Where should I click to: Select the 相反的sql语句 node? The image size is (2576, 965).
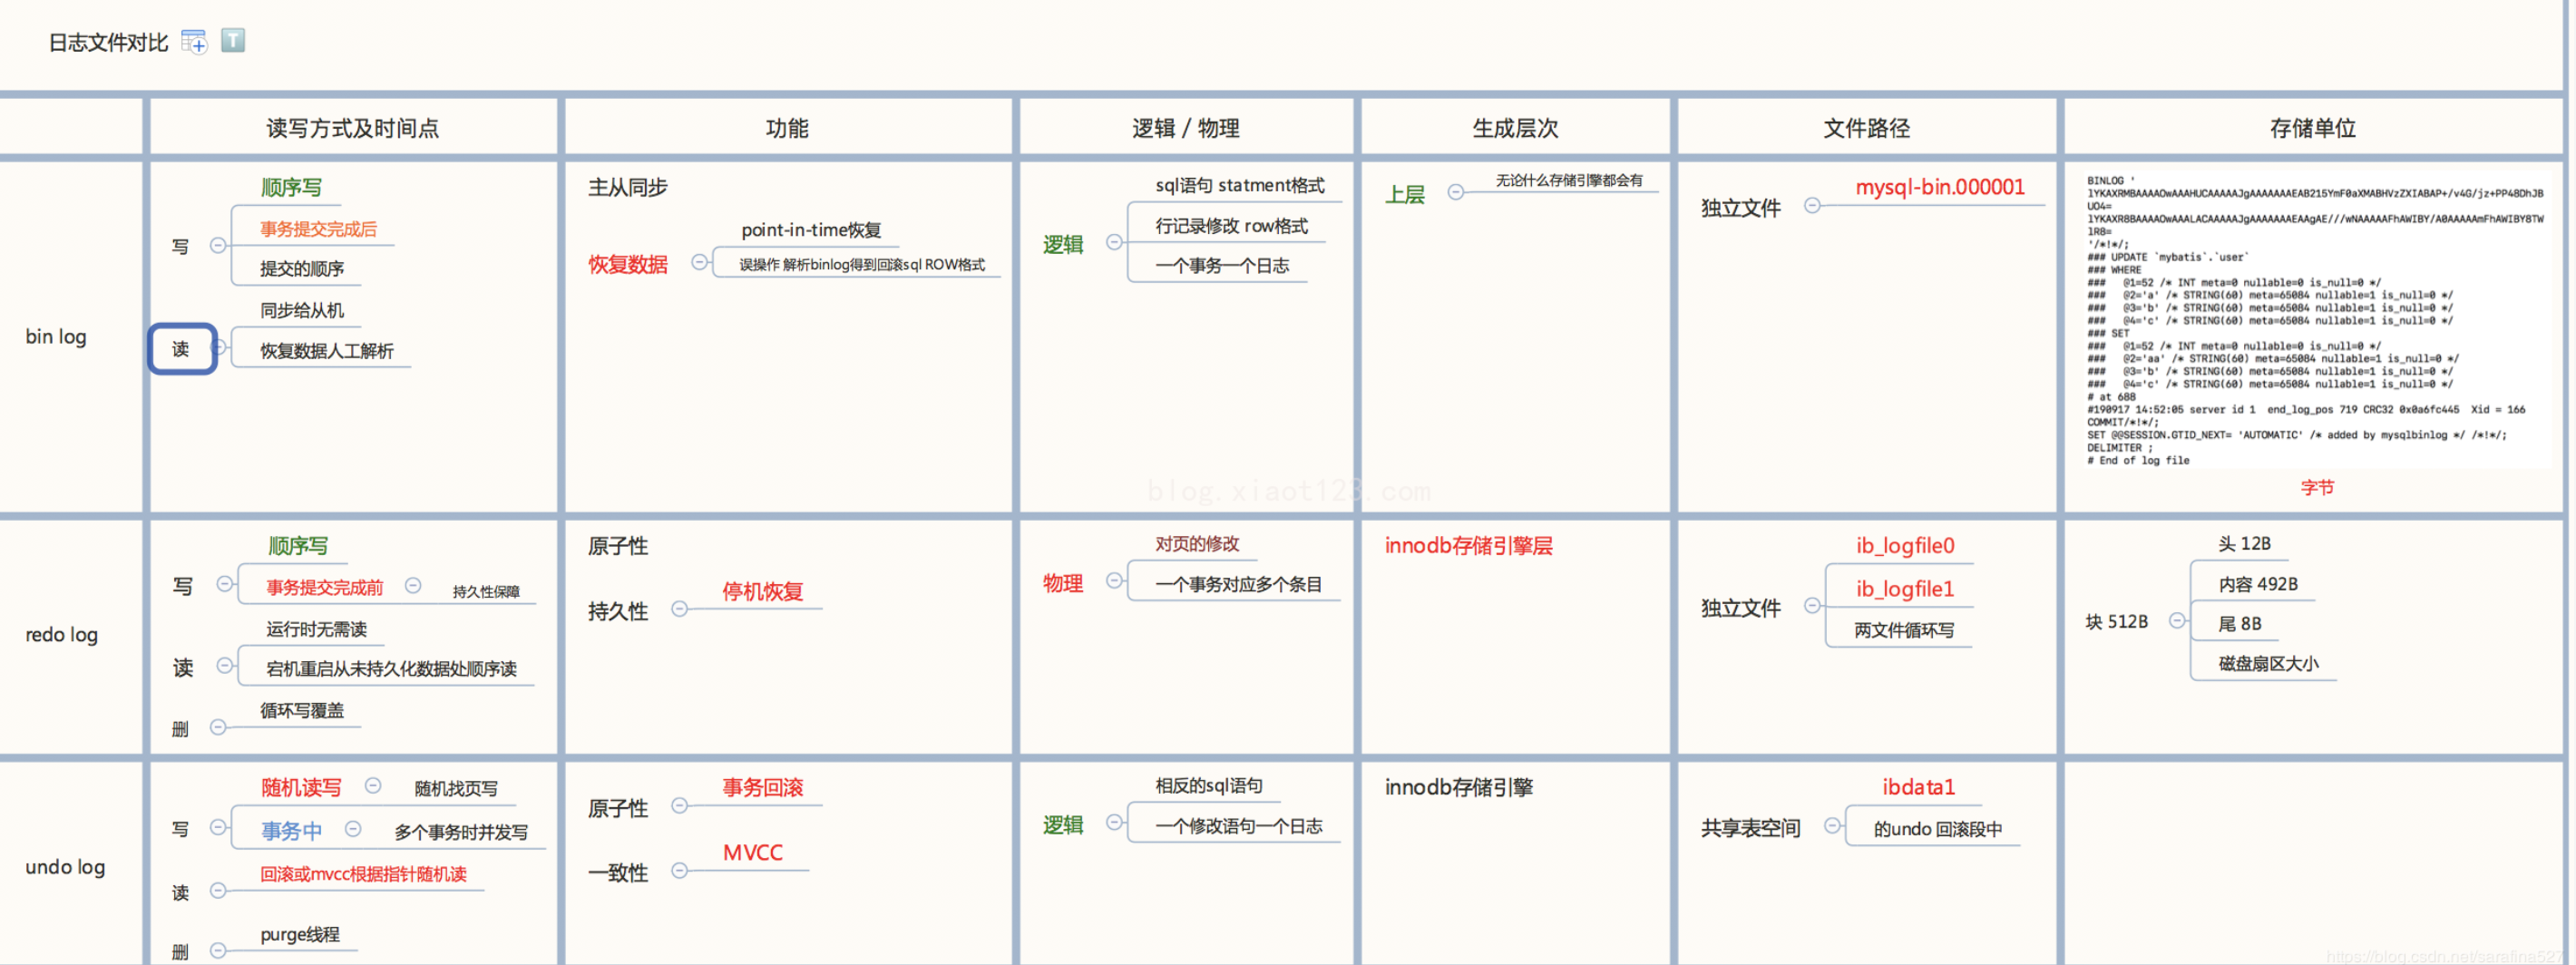(1209, 786)
